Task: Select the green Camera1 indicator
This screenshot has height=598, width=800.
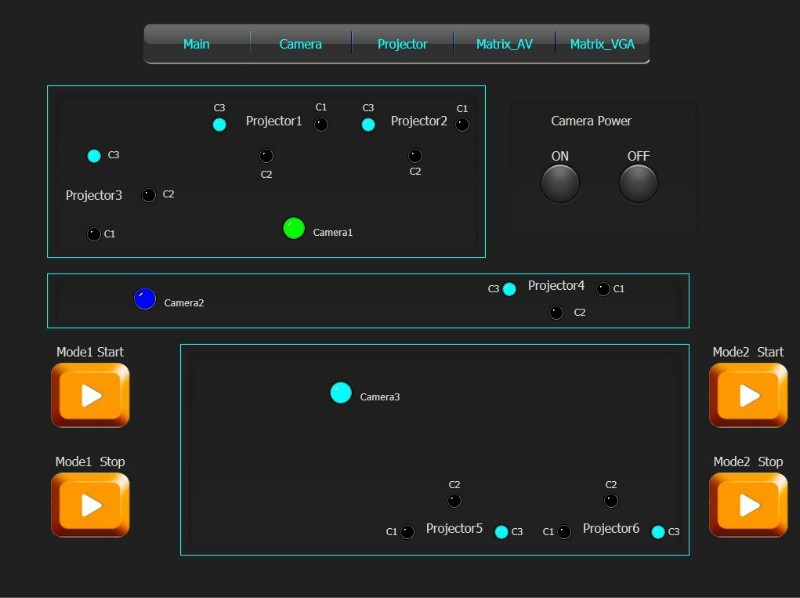Action: (294, 228)
